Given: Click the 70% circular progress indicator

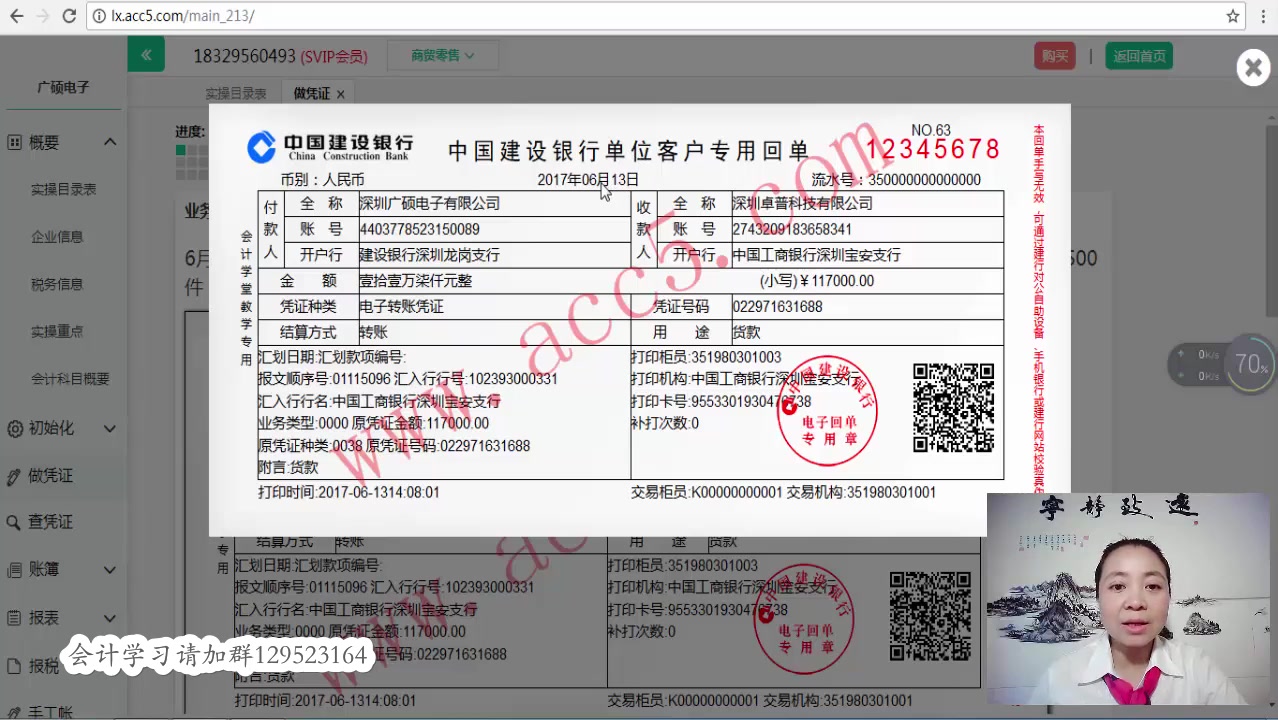Looking at the screenshot, I should (1251, 364).
